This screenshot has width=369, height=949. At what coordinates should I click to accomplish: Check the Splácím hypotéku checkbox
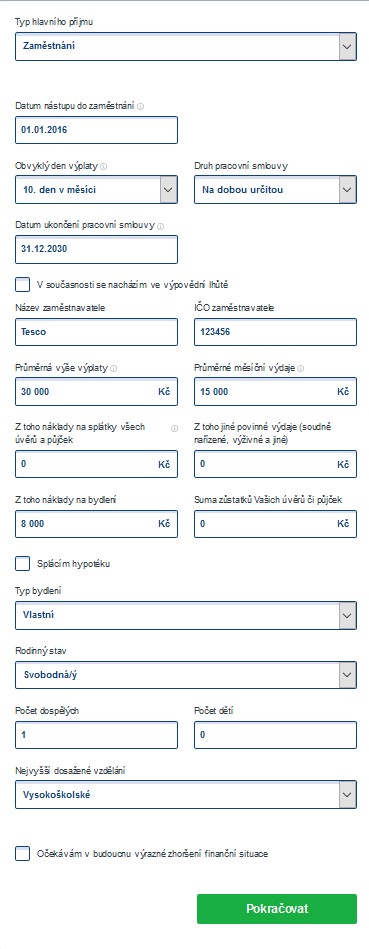[x=22, y=564]
